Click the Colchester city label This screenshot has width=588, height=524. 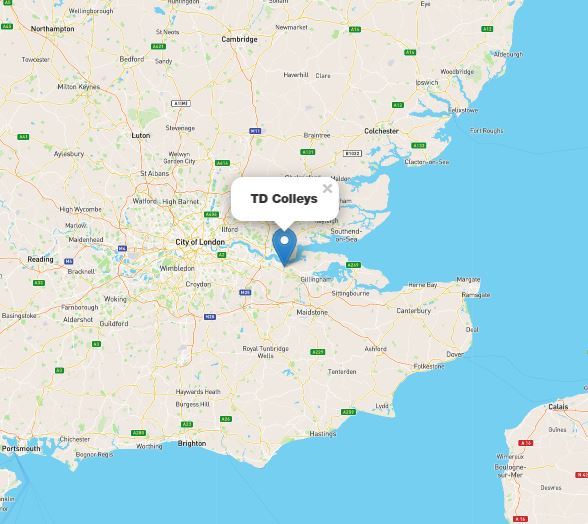point(381,131)
